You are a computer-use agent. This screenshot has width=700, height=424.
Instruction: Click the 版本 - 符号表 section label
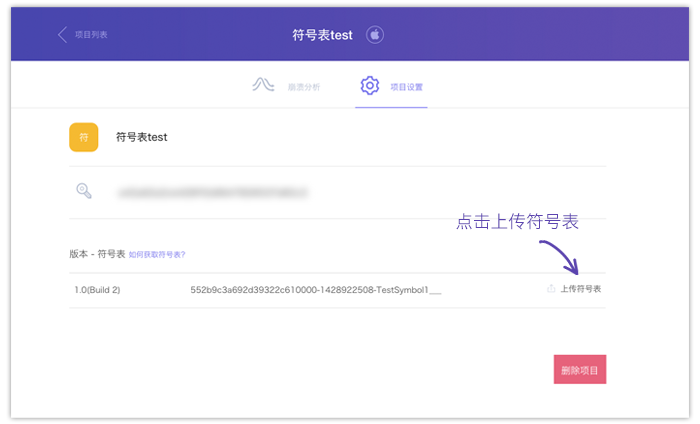click(x=97, y=254)
